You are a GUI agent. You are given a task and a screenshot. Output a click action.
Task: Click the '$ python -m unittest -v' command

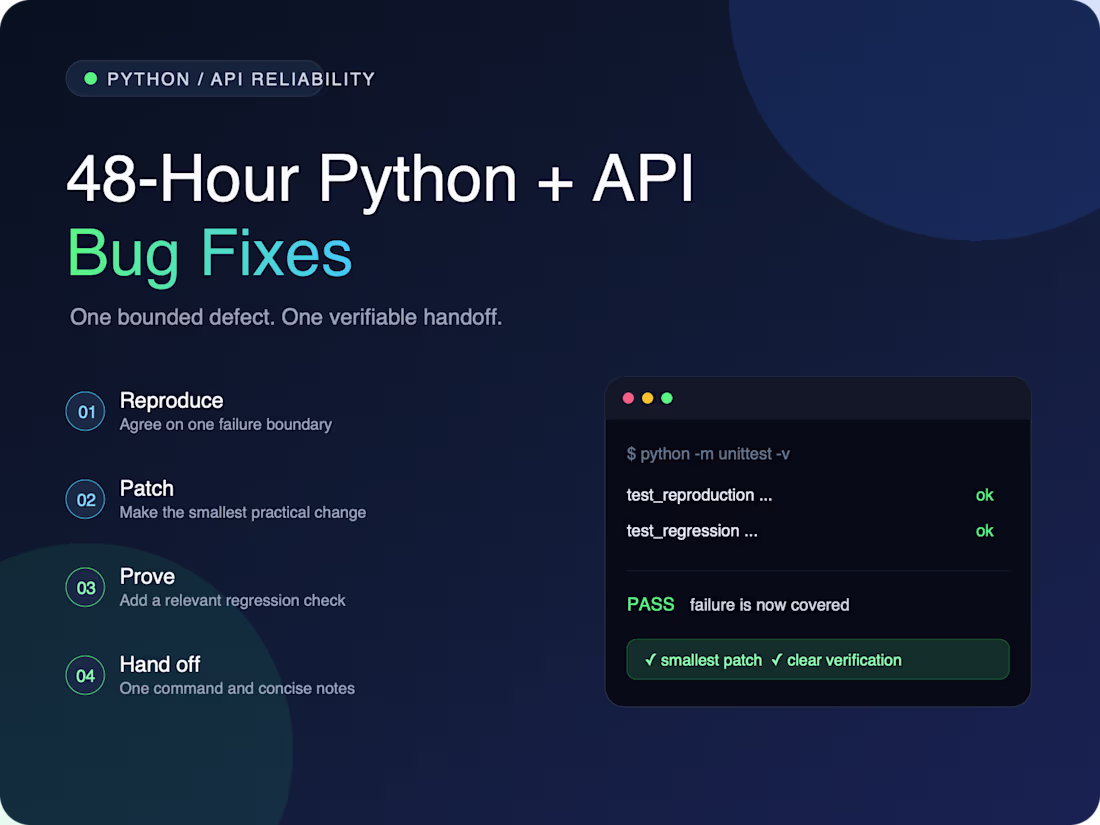coord(709,454)
